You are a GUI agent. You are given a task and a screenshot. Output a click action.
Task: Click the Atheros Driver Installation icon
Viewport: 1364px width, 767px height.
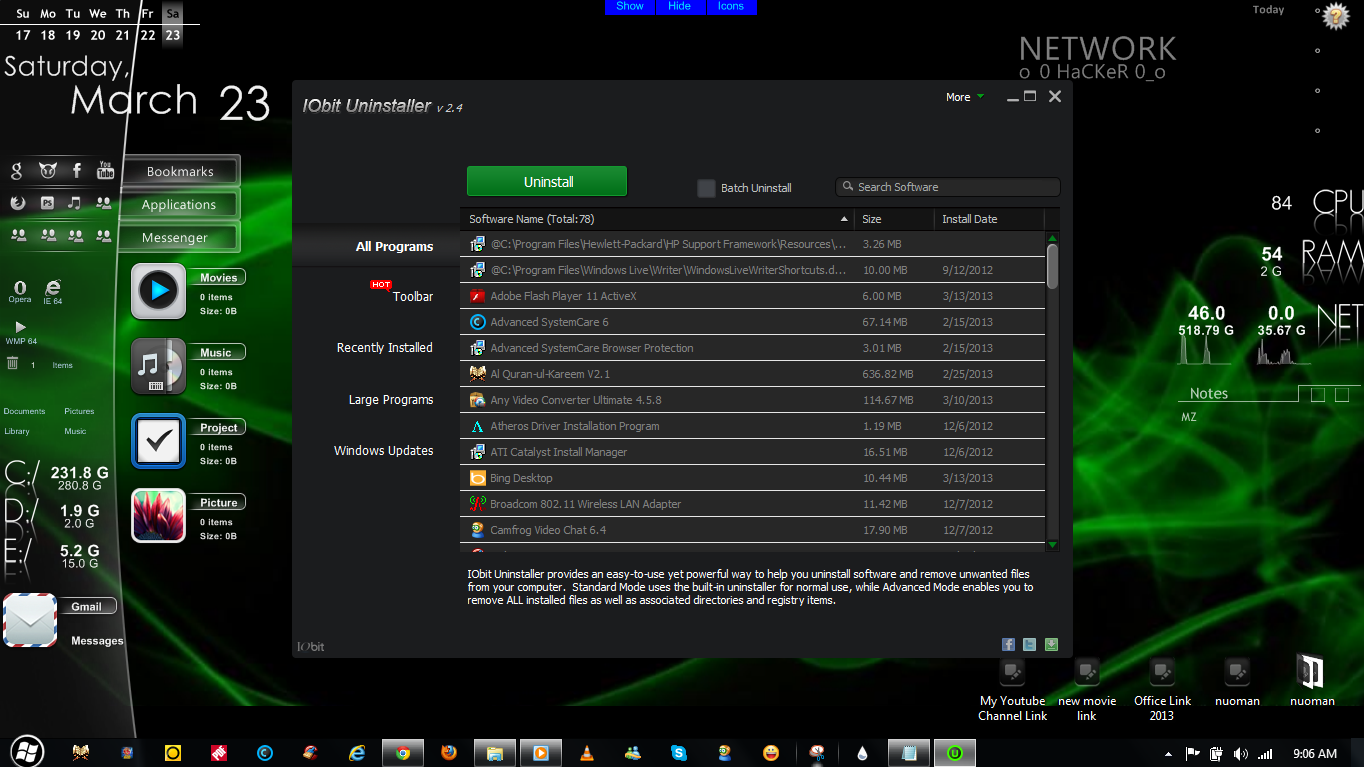click(x=477, y=426)
